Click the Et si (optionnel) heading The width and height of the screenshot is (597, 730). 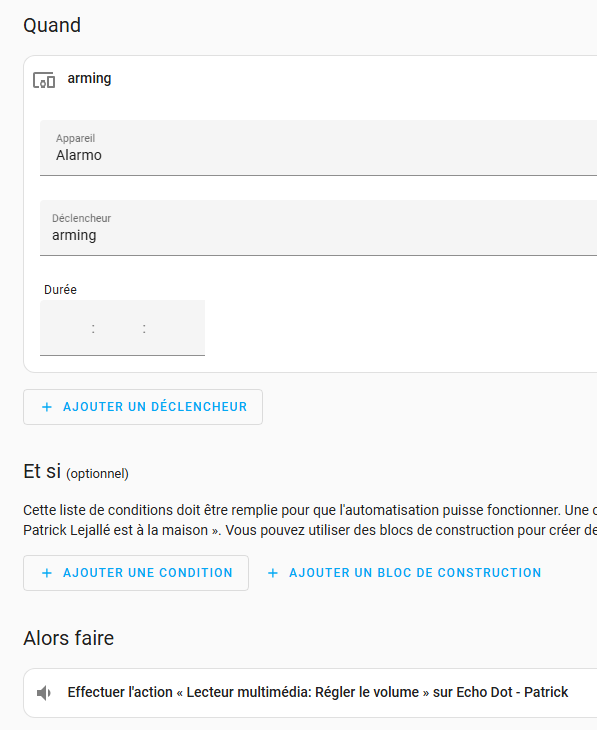(x=76, y=472)
